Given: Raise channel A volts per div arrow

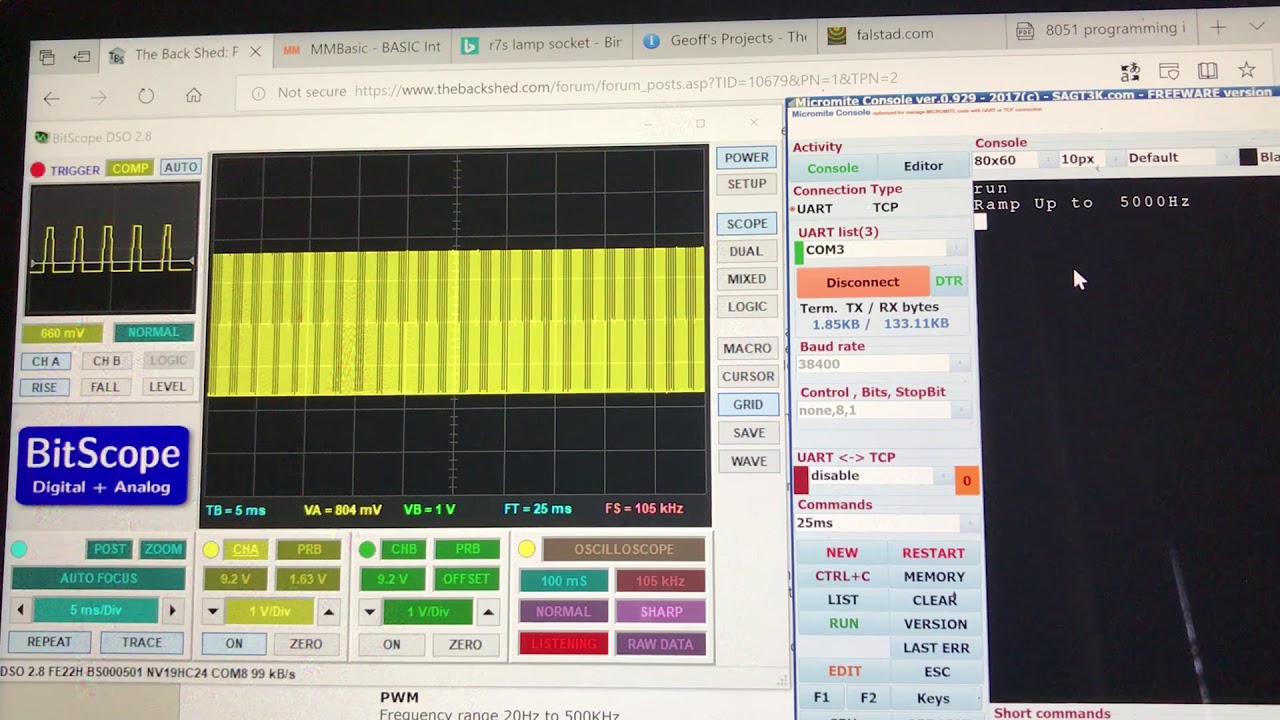Looking at the screenshot, I should point(328,611).
